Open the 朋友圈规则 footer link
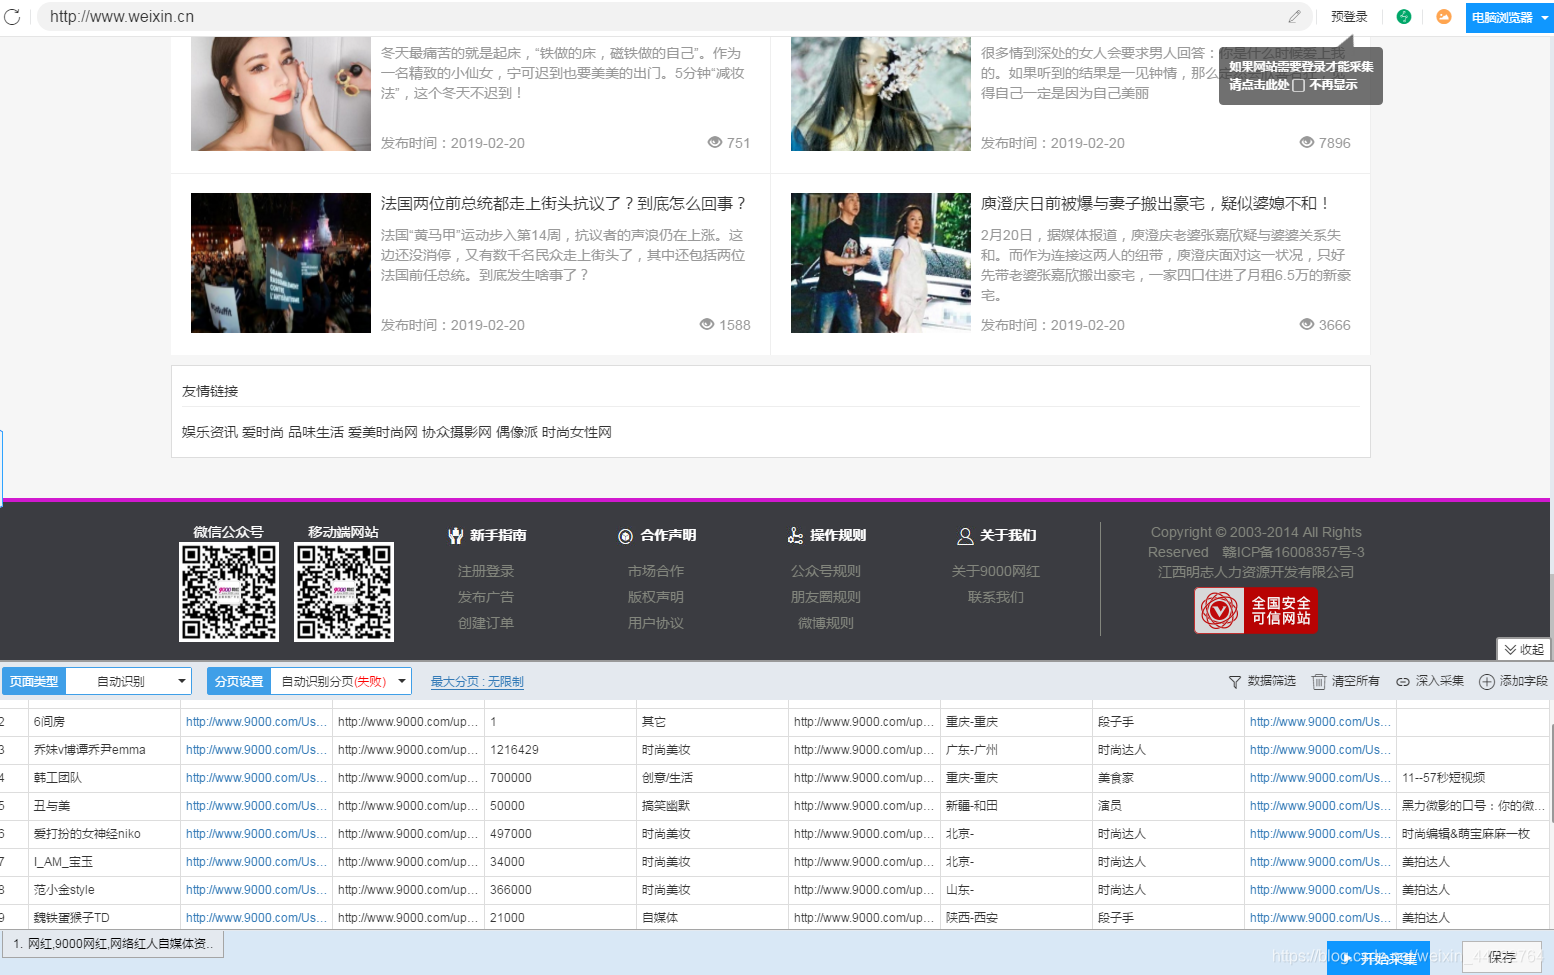This screenshot has width=1554, height=975. pos(826,597)
